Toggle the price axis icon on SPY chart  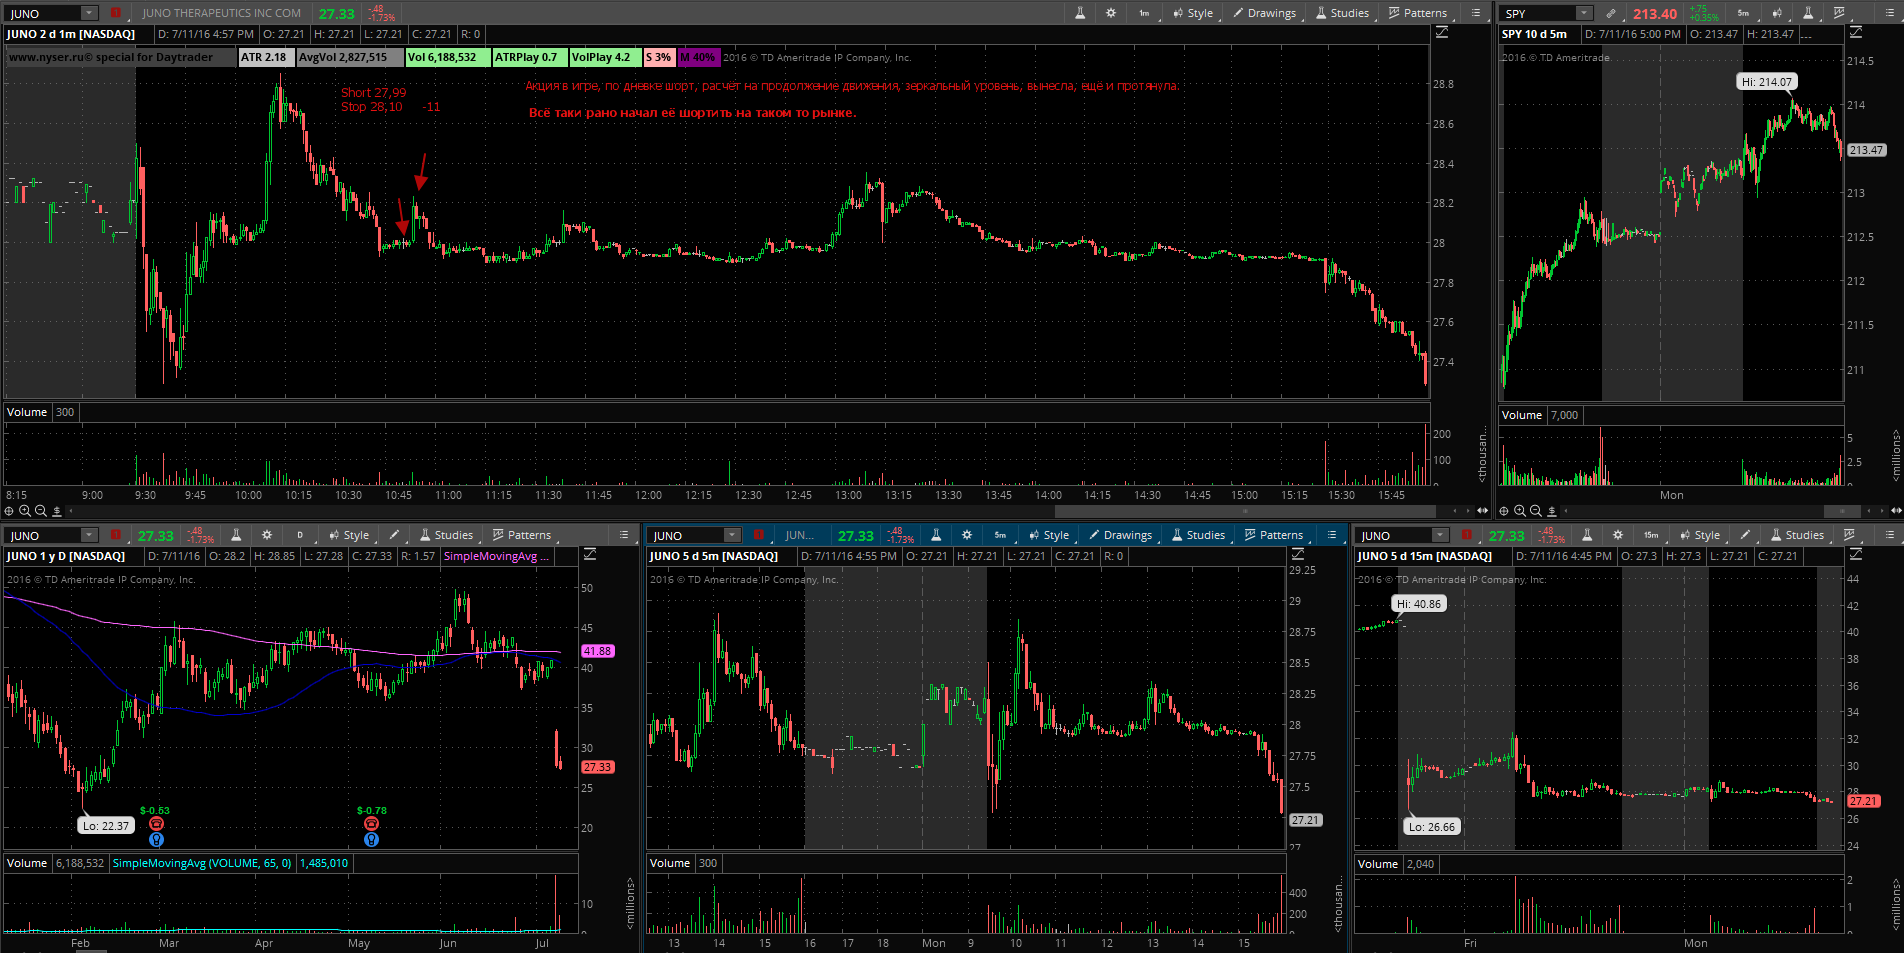(x=1856, y=33)
